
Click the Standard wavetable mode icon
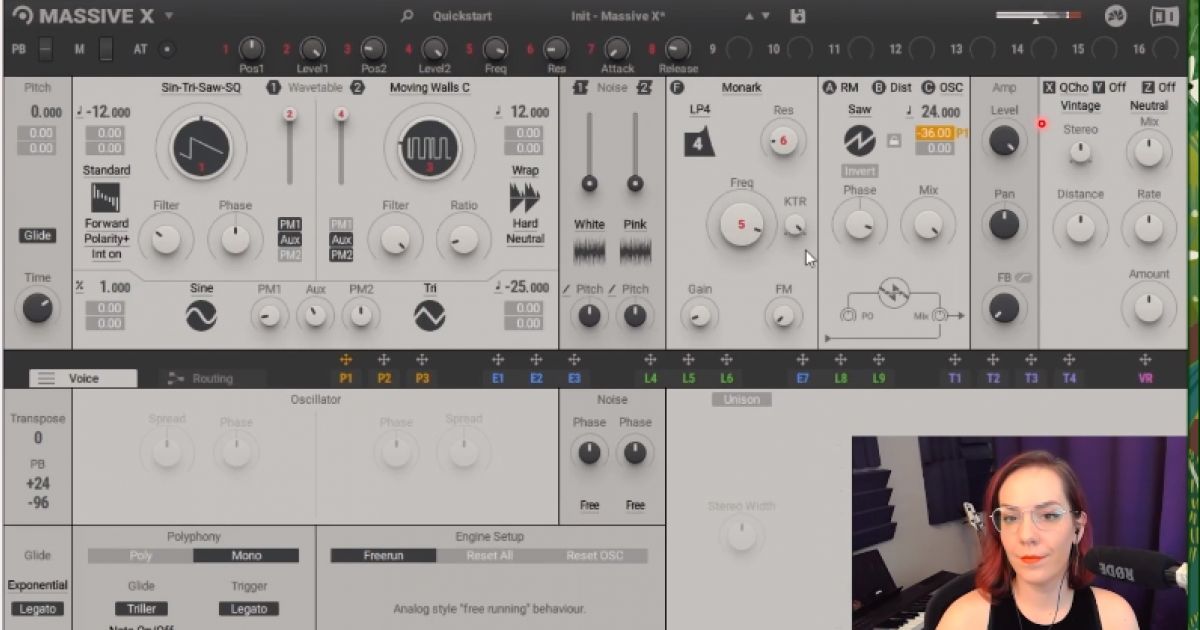pyautogui.click(x=105, y=197)
